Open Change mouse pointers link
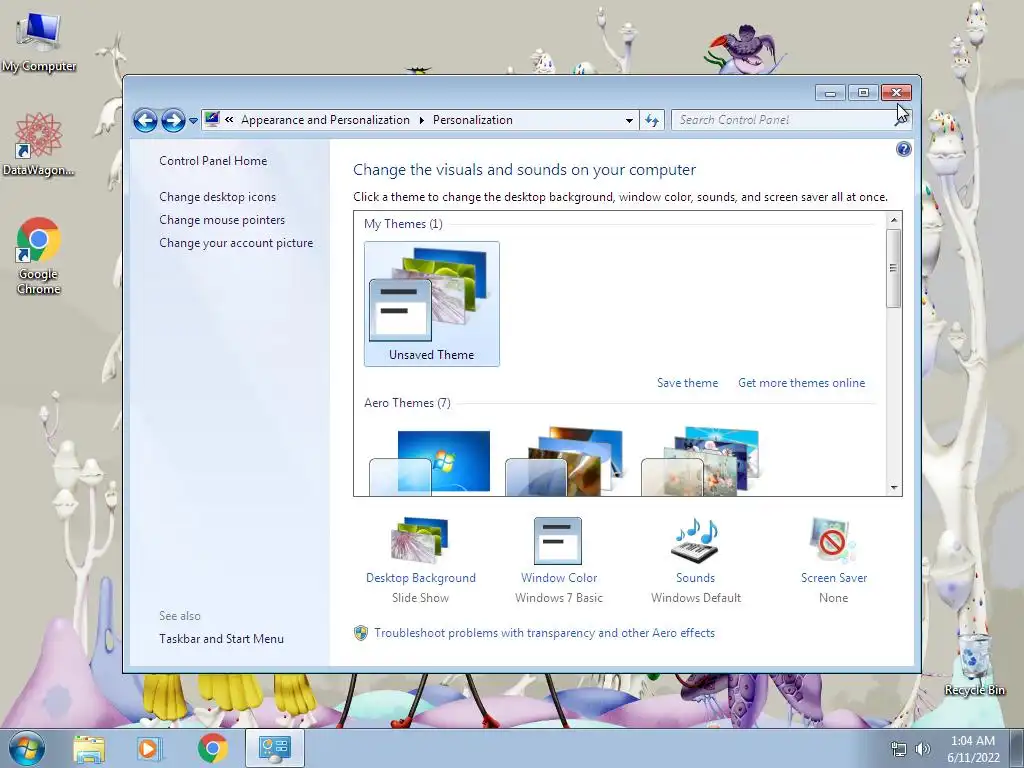Screen dimensions: 1024x768 tap(222, 219)
